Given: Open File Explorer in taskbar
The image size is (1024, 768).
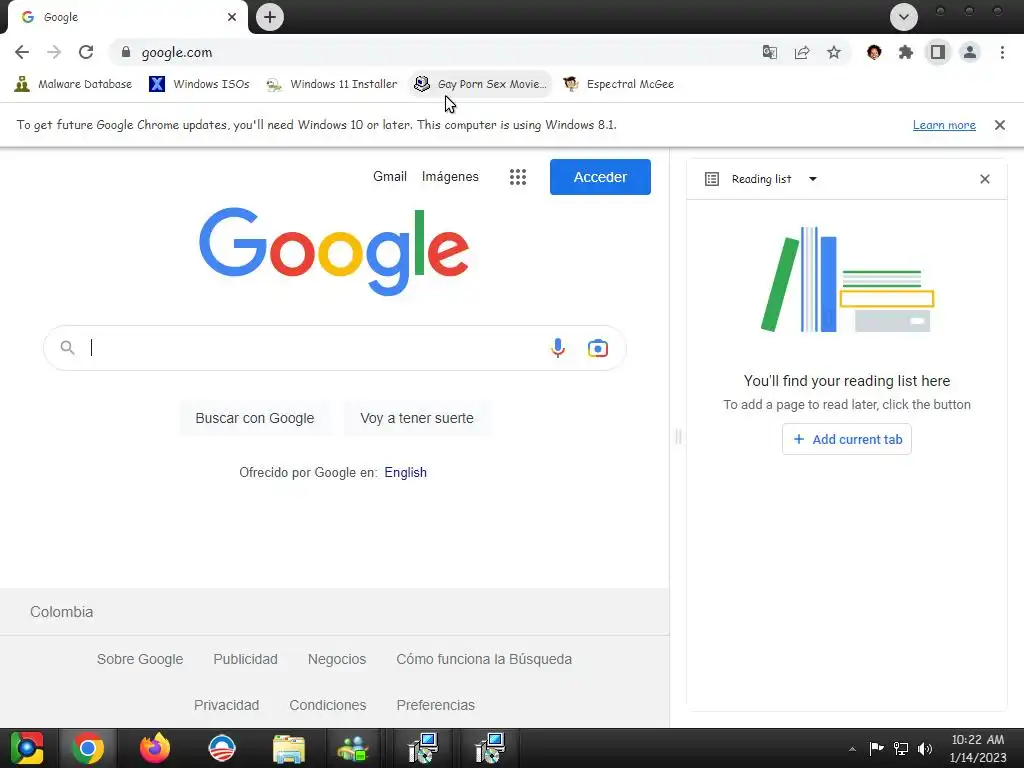Looking at the screenshot, I should pos(289,748).
